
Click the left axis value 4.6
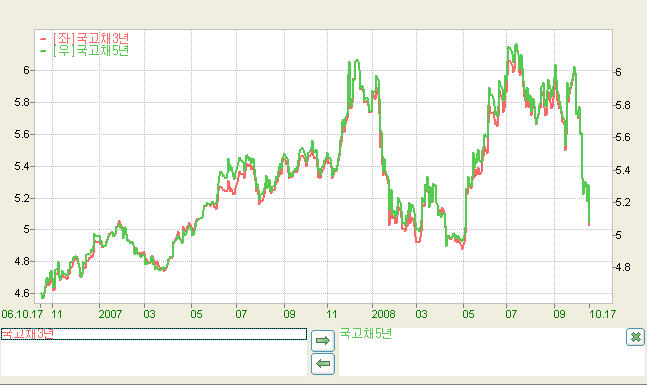pyautogui.click(x=22, y=293)
